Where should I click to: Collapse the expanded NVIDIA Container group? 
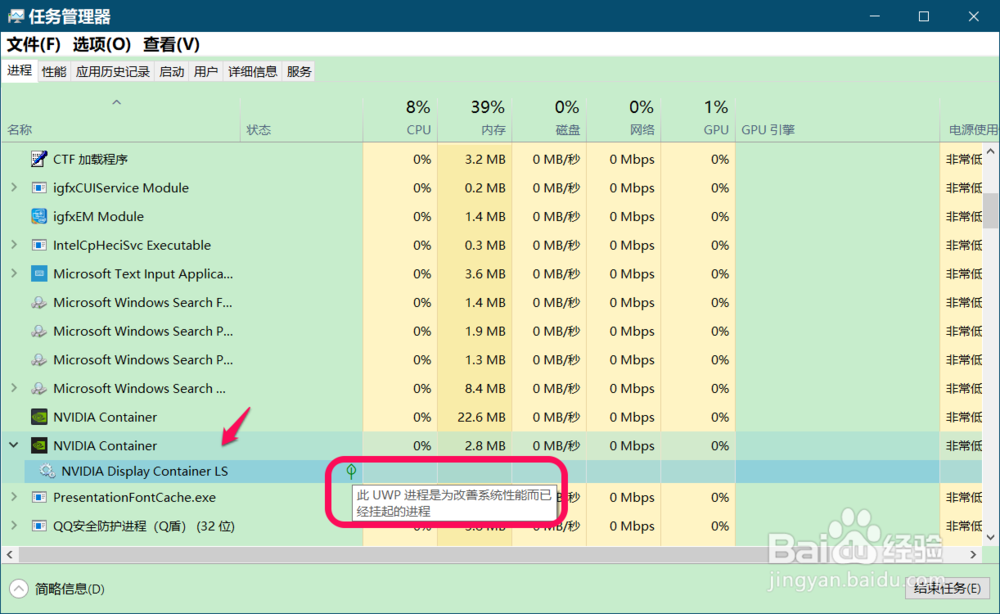(14, 445)
